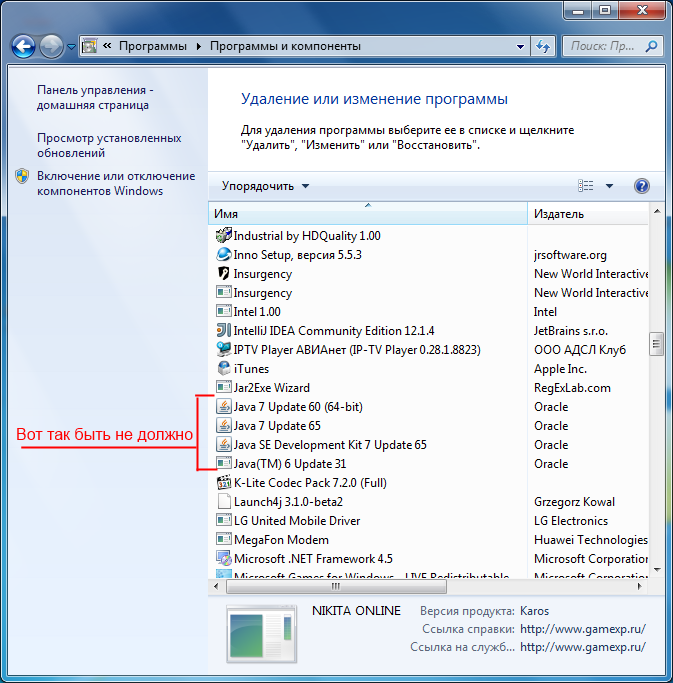Select the MegaFon Modem icon
This screenshot has height=683, width=673.
[223, 539]
